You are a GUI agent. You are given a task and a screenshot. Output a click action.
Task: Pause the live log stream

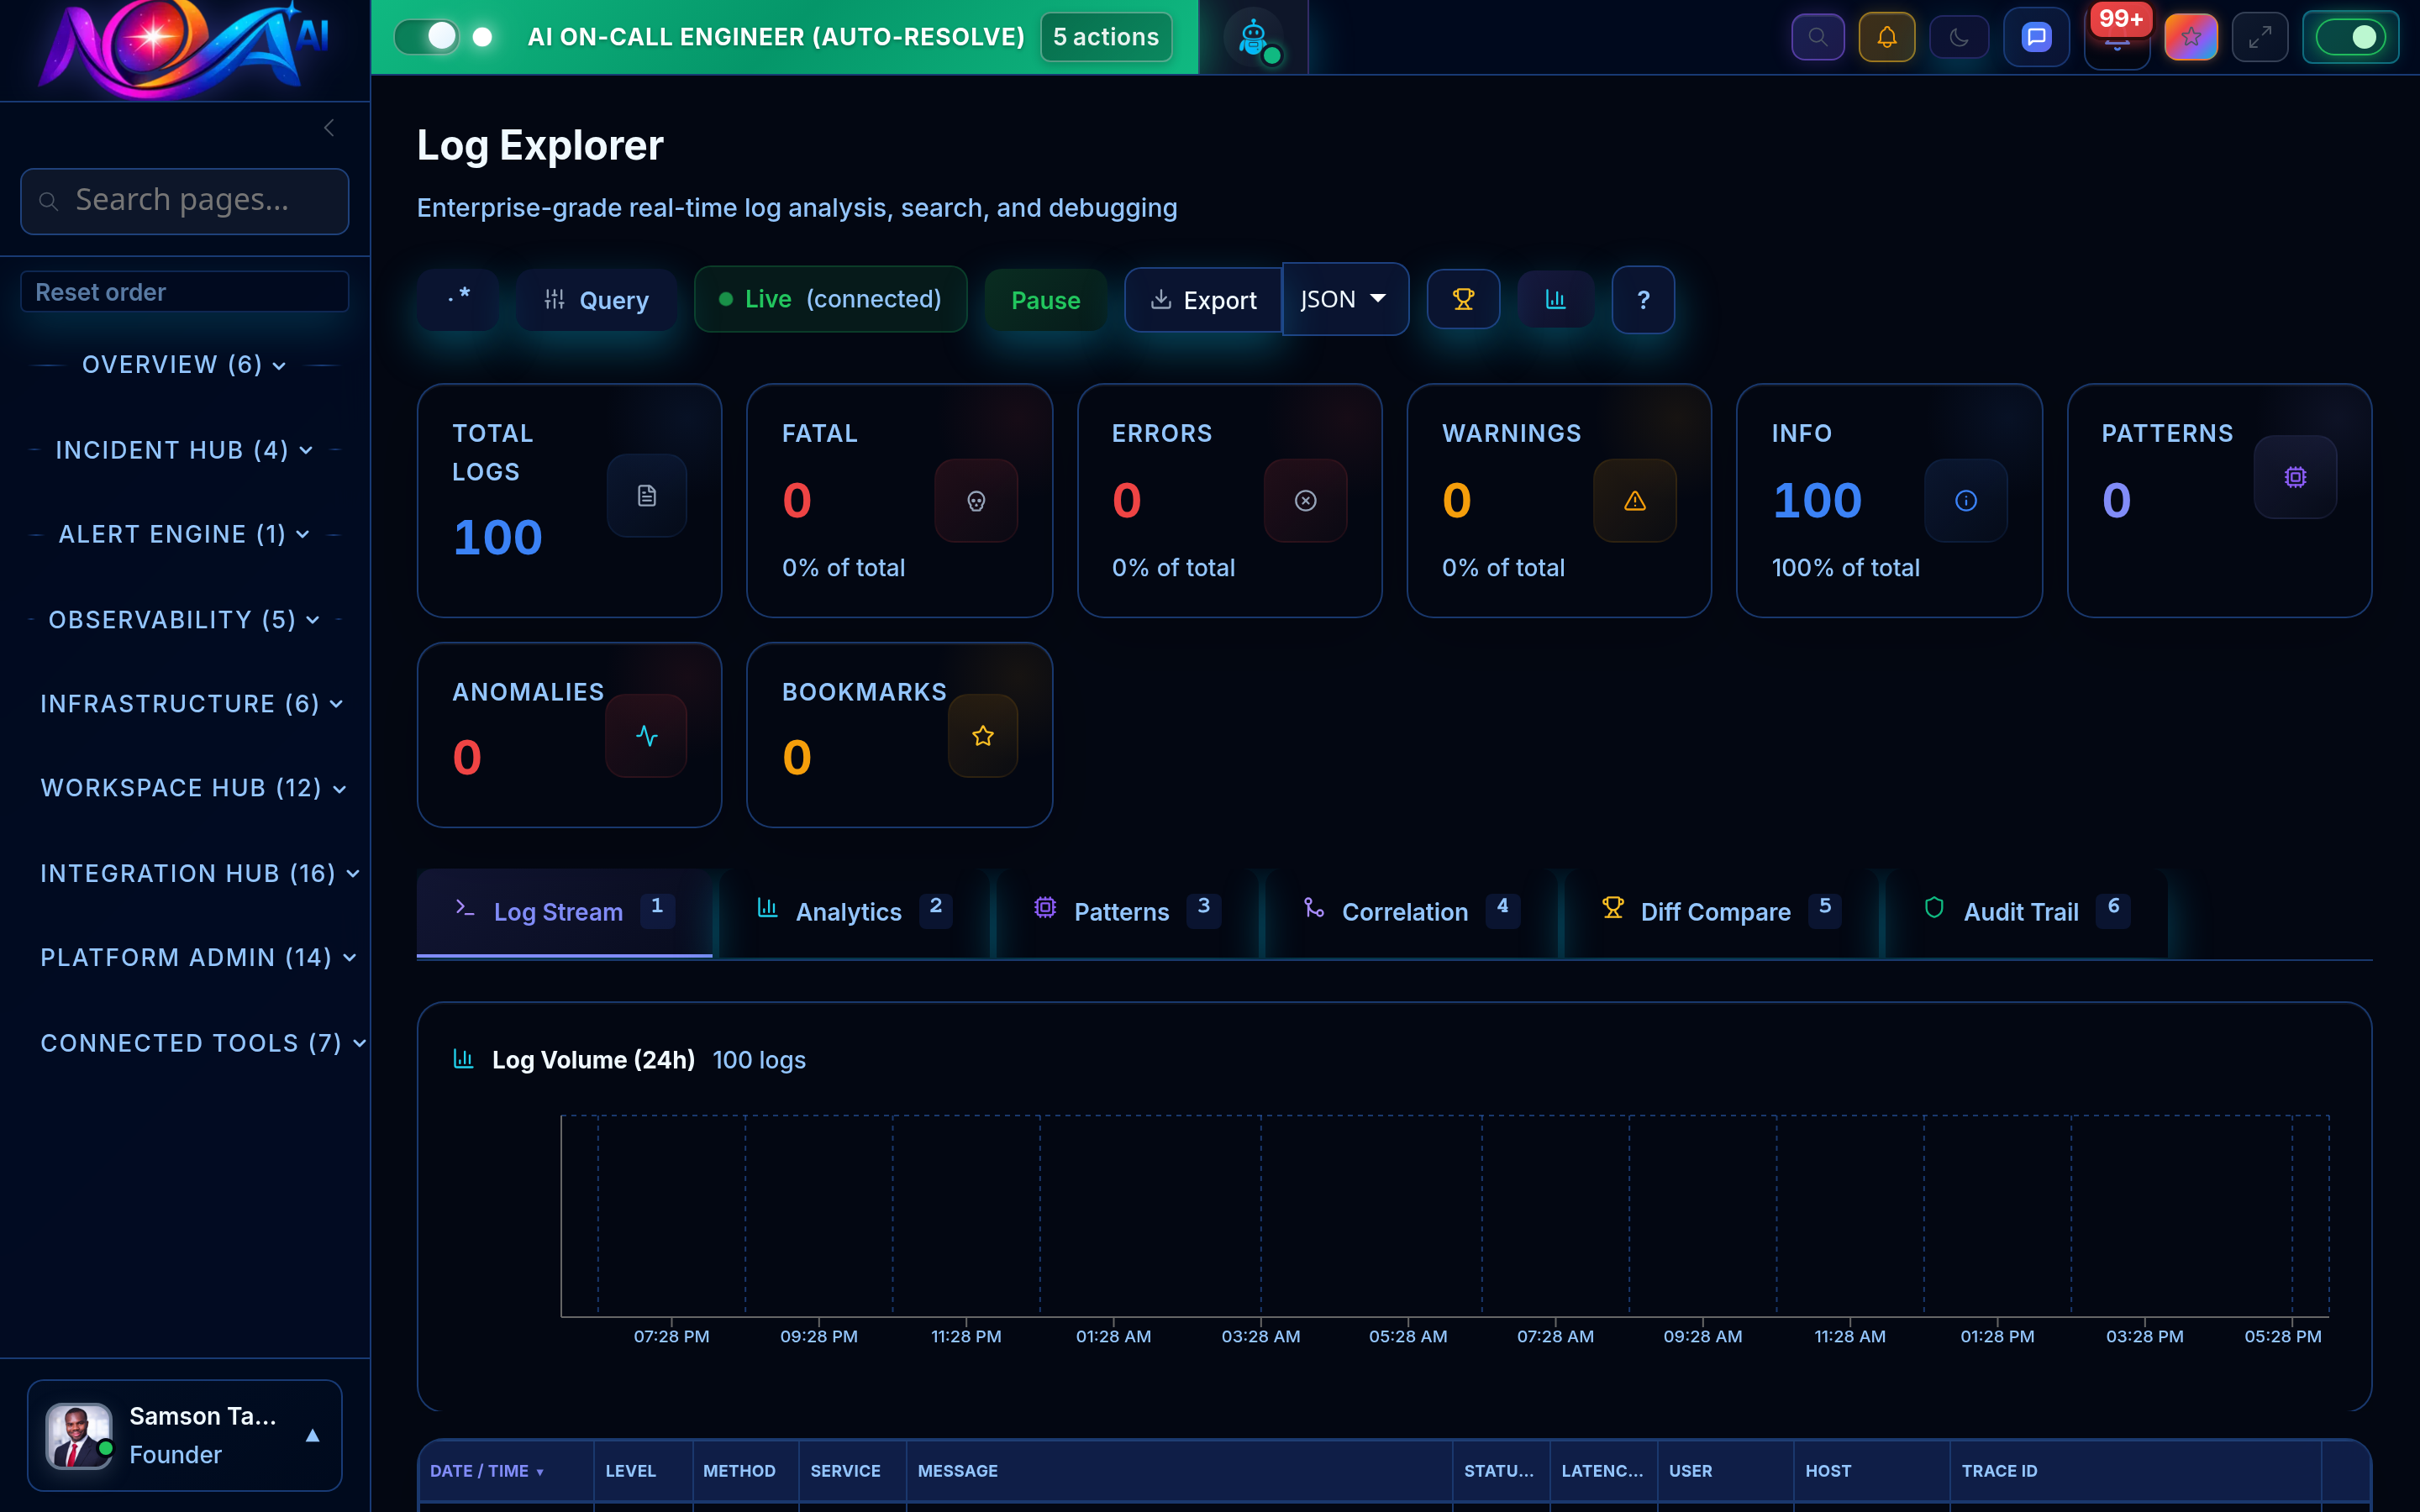1045,299
